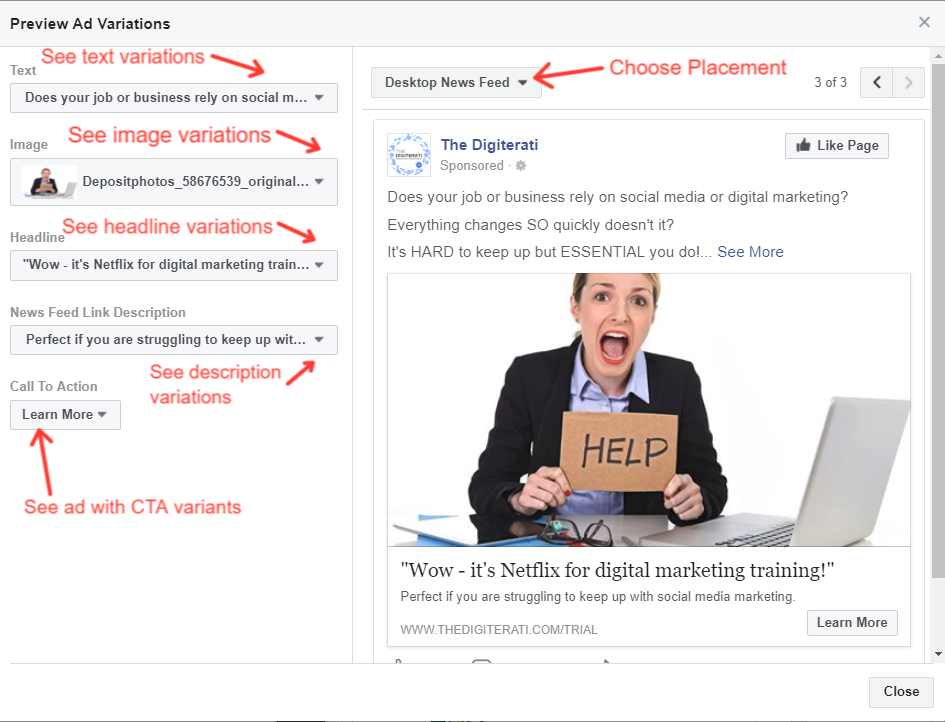This screenshot has width=945, height=722.
Task: Click the ad description 'Perfect if you are struggling'
Action: coord(598,597)
